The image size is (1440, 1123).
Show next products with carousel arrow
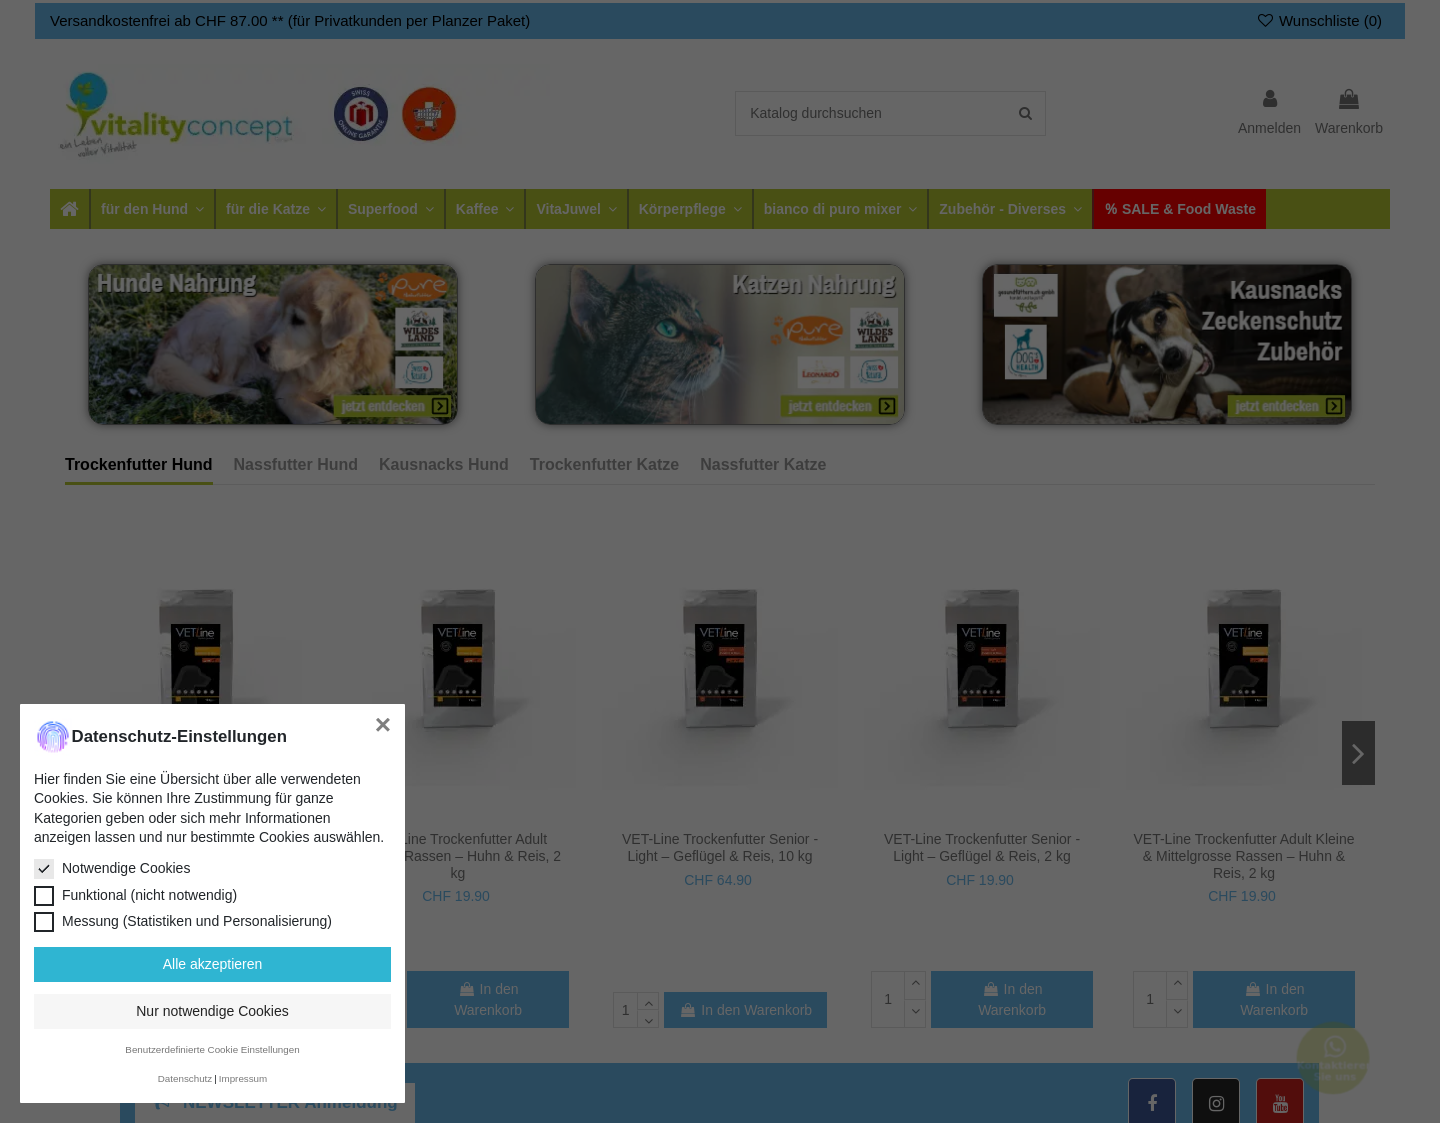pyautogui.click(x=1358, y=753)
